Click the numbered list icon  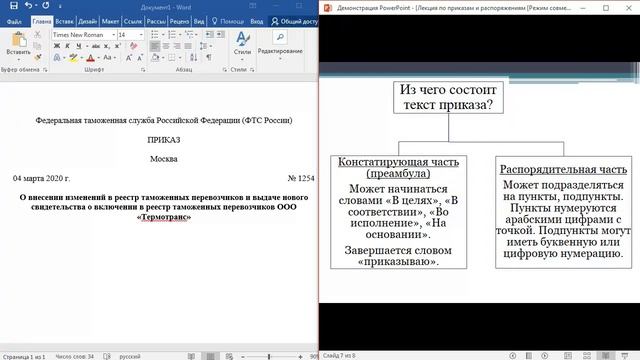[x=172, y=35]
